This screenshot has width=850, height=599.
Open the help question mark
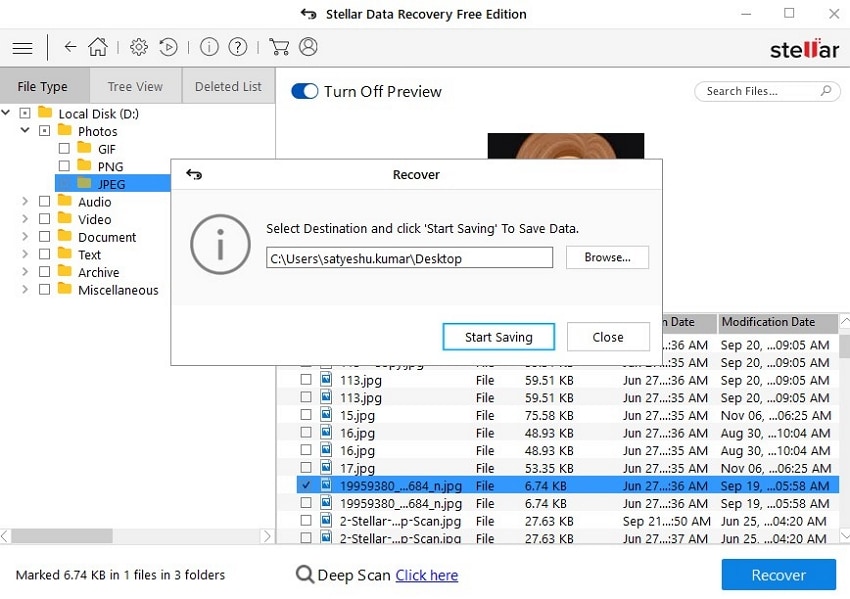(237, 46)
